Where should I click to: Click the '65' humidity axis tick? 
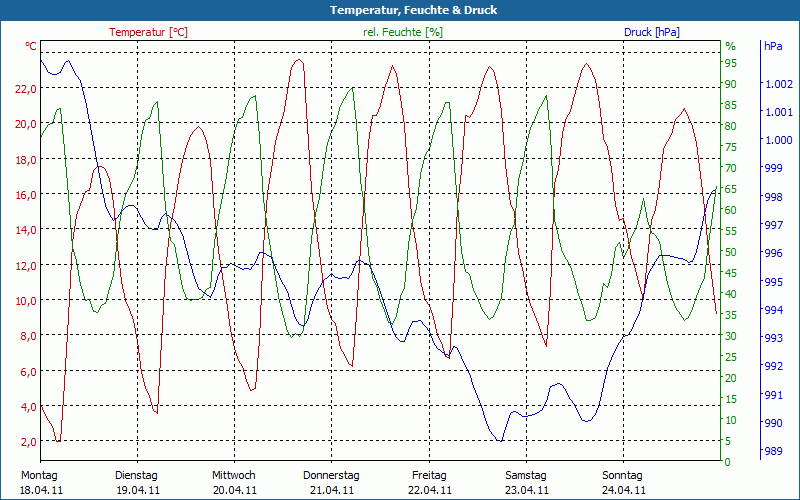731,189
